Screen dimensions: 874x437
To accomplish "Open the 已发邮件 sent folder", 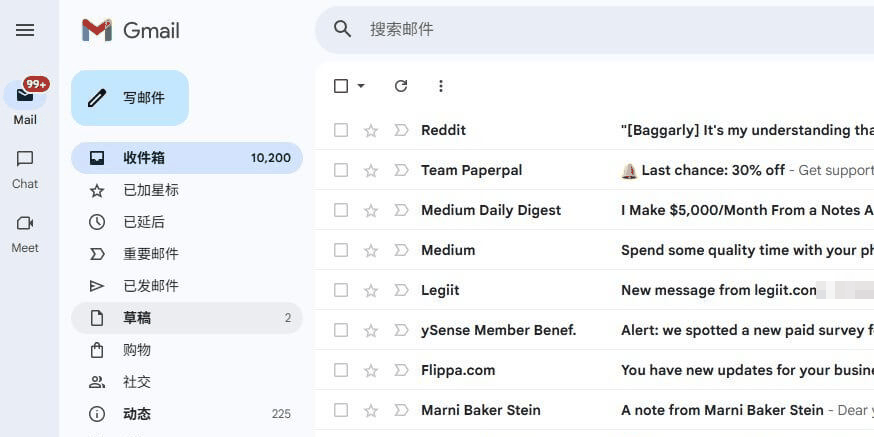I will tap(187, 286).
